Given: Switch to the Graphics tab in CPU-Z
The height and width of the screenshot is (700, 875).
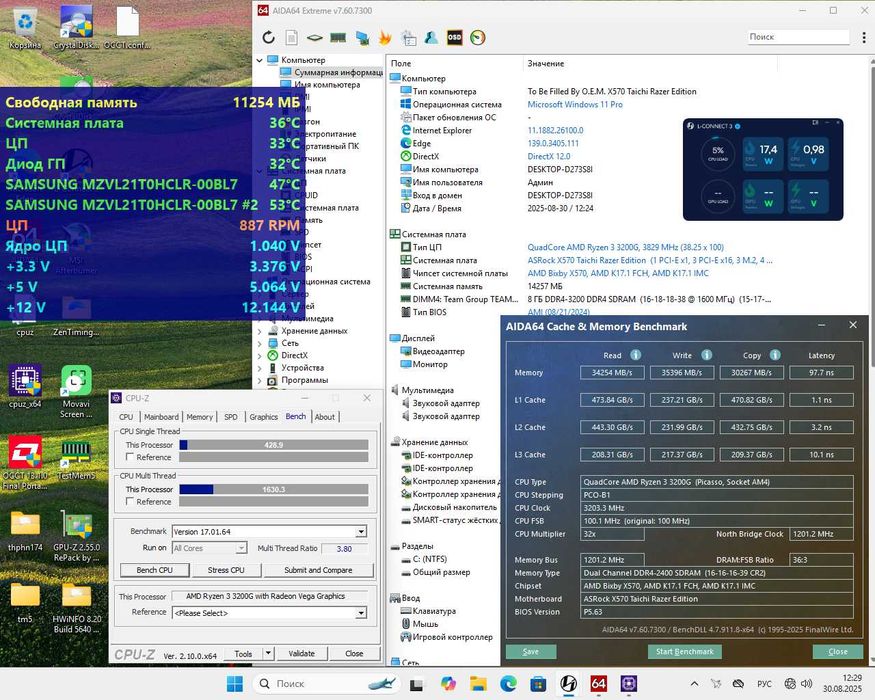Looking at the screenshot, I should coord(263,417).
